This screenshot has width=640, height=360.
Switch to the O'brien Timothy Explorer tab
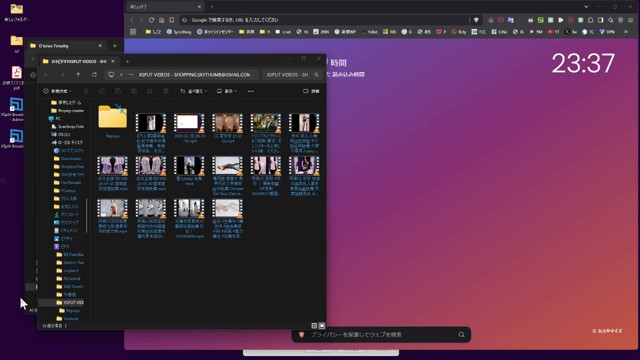[x=65, y=46]
